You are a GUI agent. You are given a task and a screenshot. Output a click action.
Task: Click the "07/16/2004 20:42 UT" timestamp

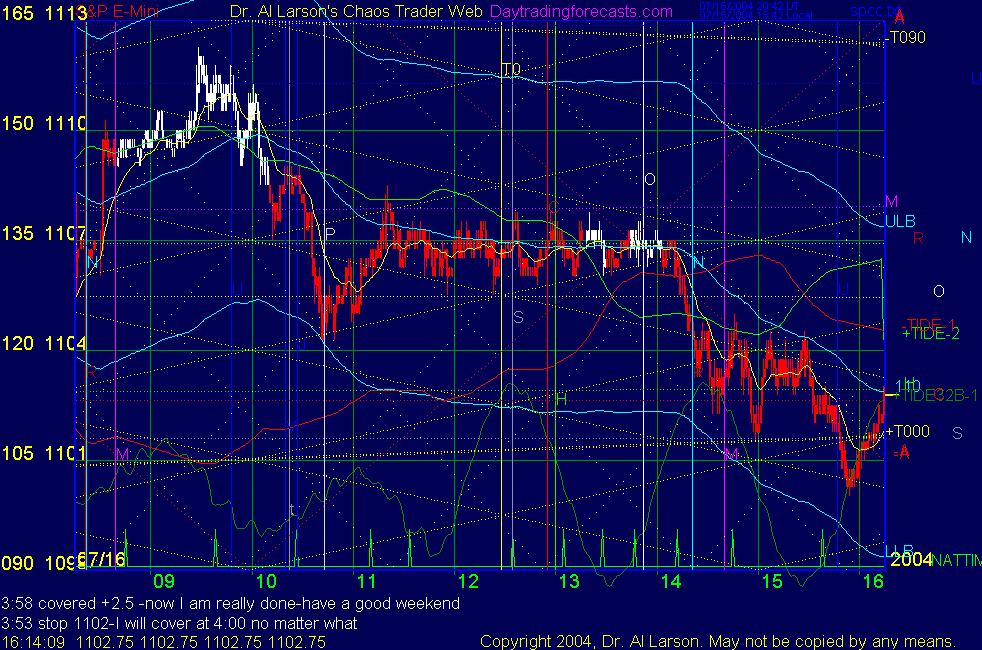click(x=749, y=6)
